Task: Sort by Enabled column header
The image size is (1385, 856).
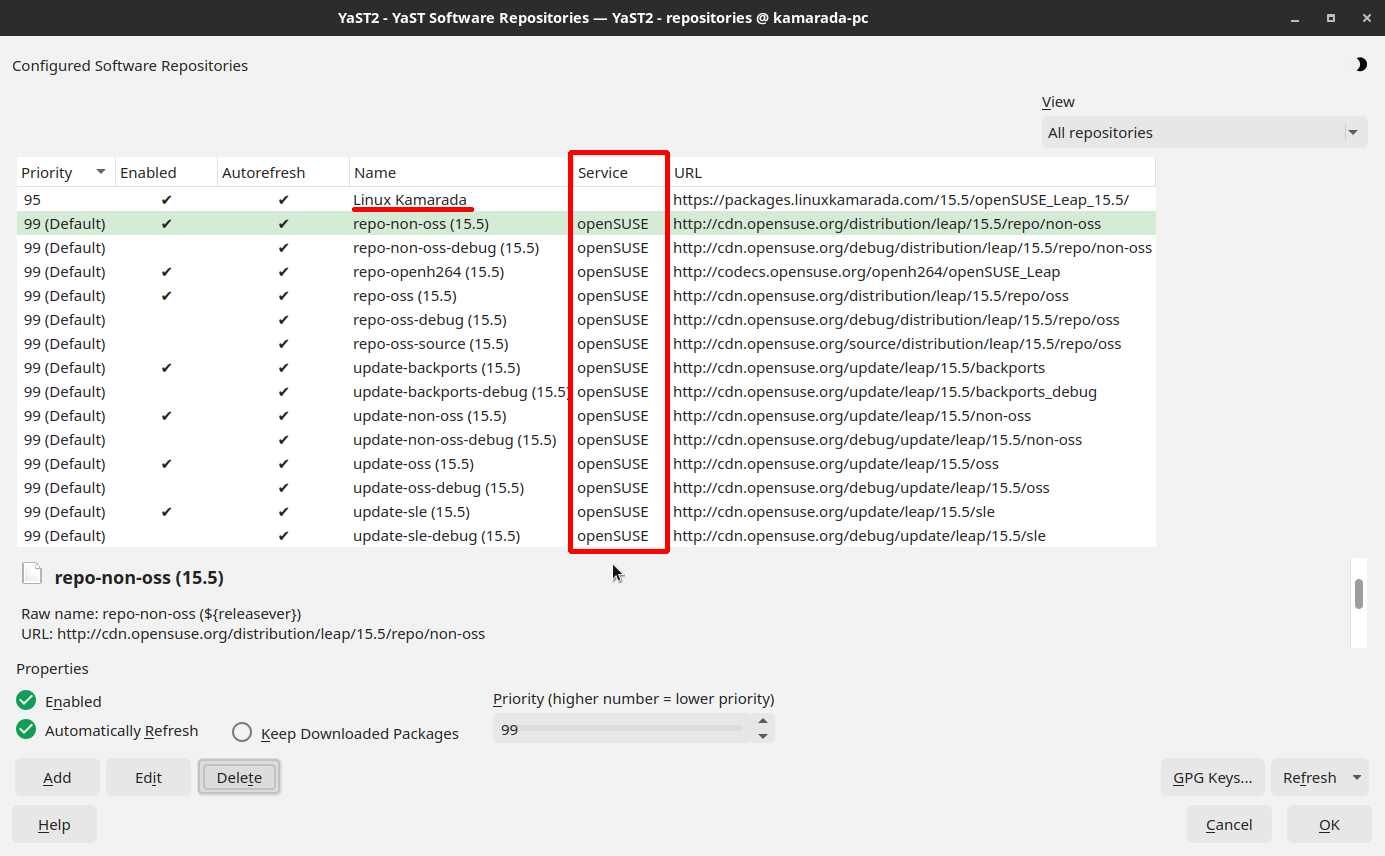Action: click(x=166, y=172)
